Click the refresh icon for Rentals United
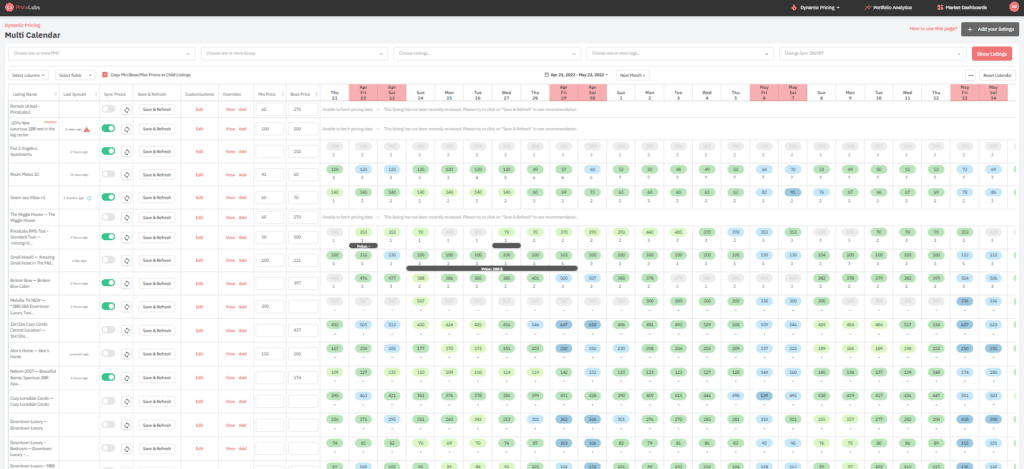The height and width of the screenshot is (469, 1024). (x=127, y=109)
